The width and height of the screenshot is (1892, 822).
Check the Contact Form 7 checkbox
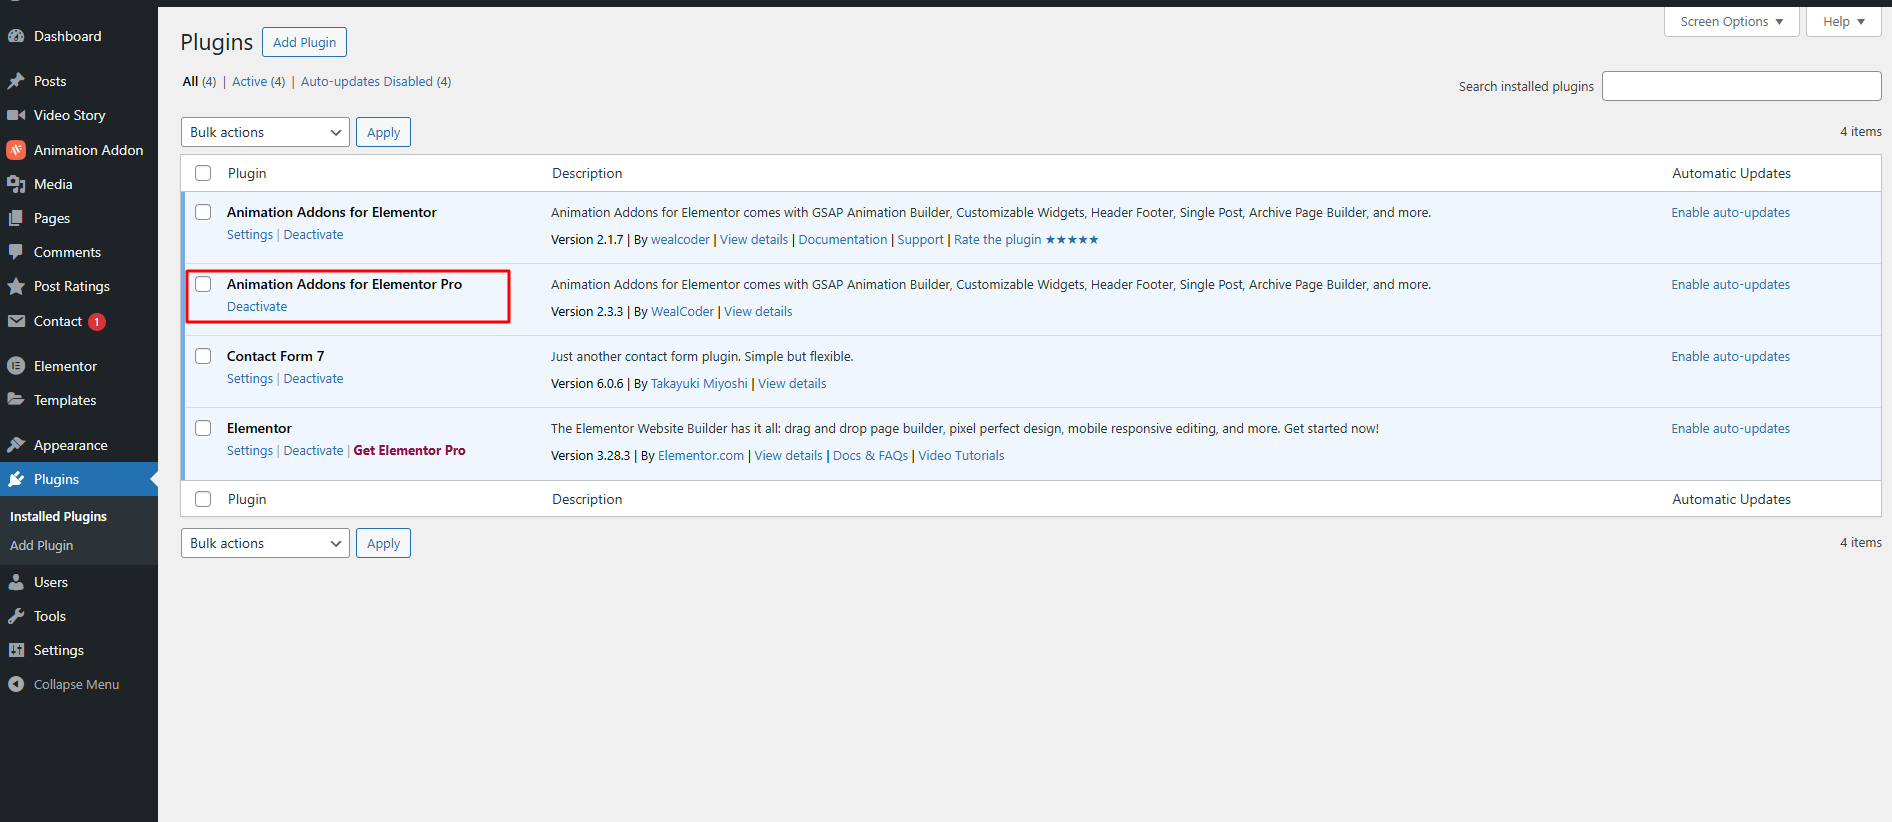[x=203, y=356]
